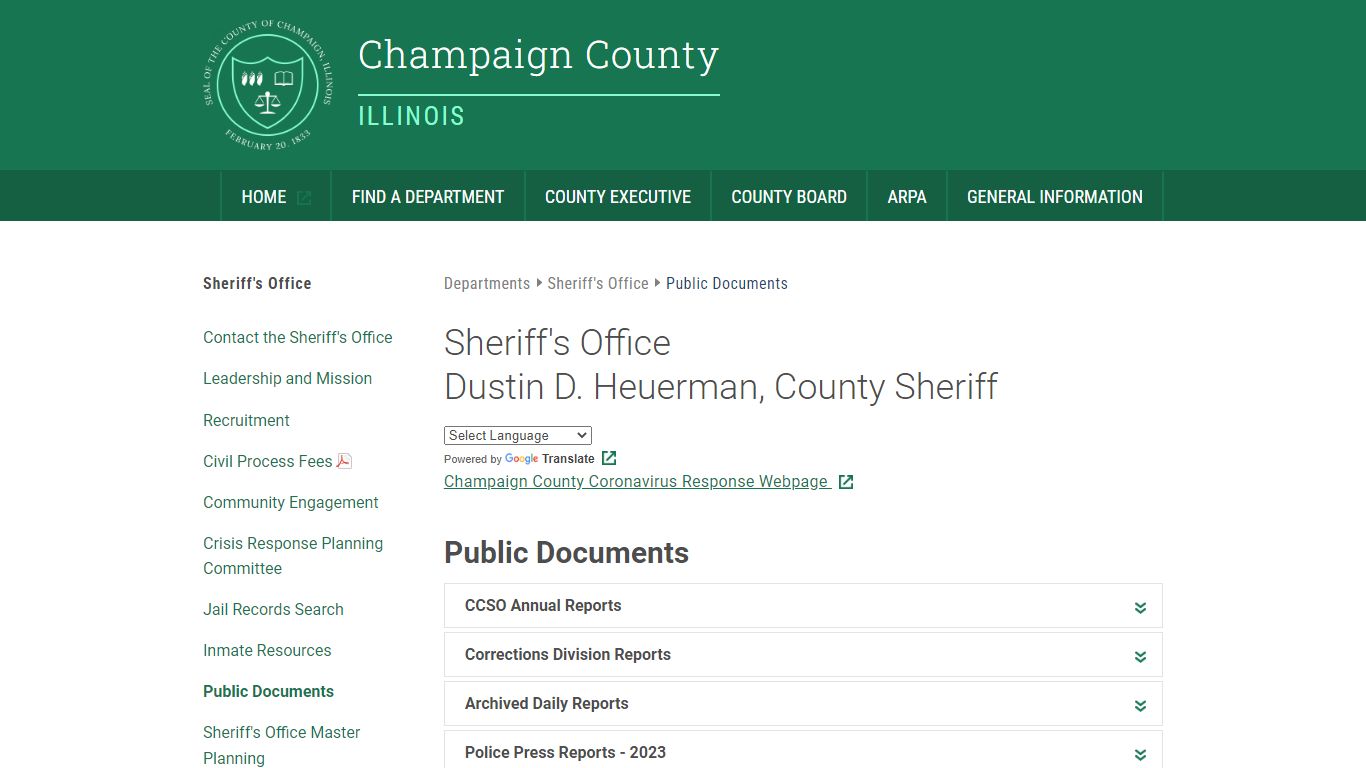Open Crisis Response Planning Committee link
1366x768 pixels.
point(293,556)
